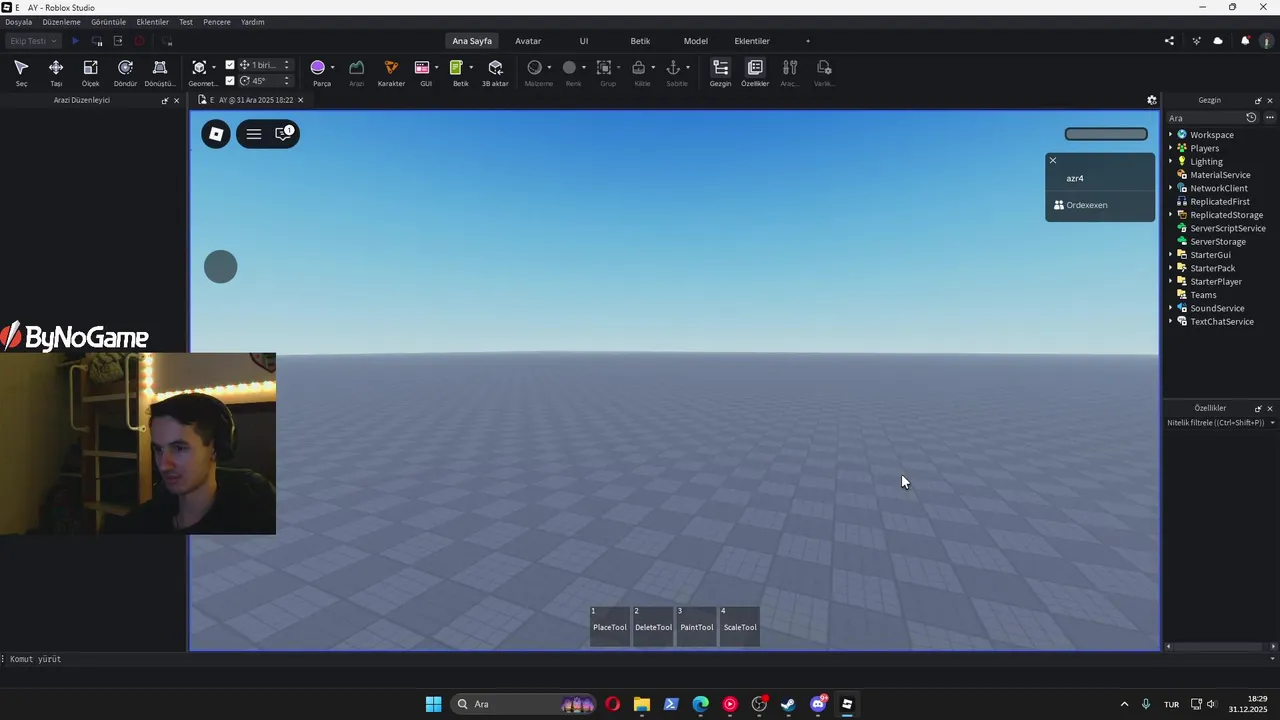Viewport: 1280px width, 720px height.
Task: Click the Karakter tool icon
Action: pyautogui.click(x=391, y=73)
